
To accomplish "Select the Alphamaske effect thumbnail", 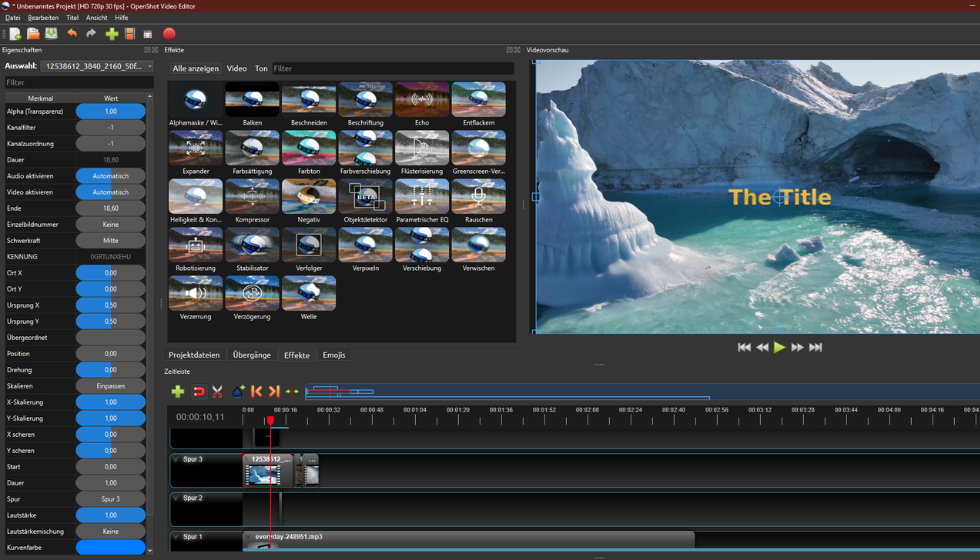I will [196, 99].
